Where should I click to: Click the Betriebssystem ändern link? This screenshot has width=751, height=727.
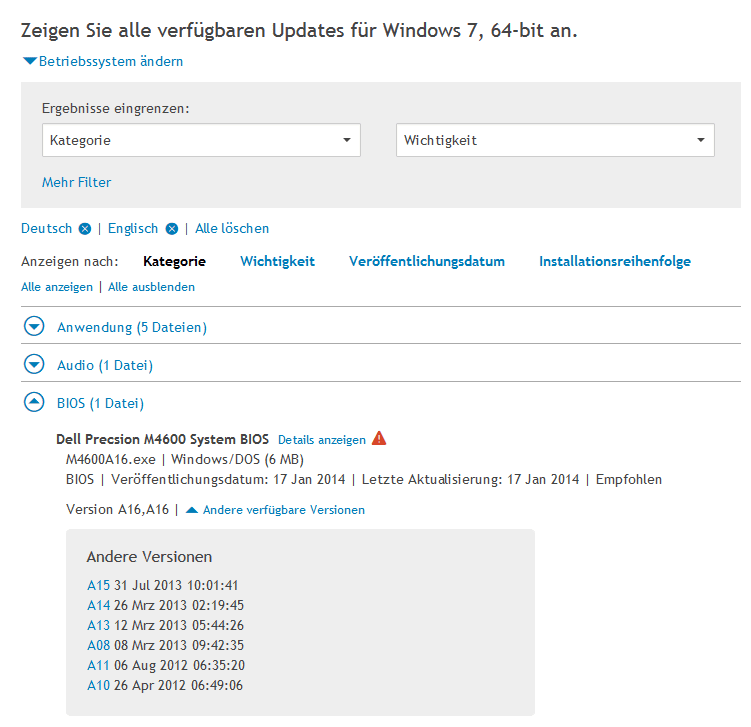pos(111,61)
